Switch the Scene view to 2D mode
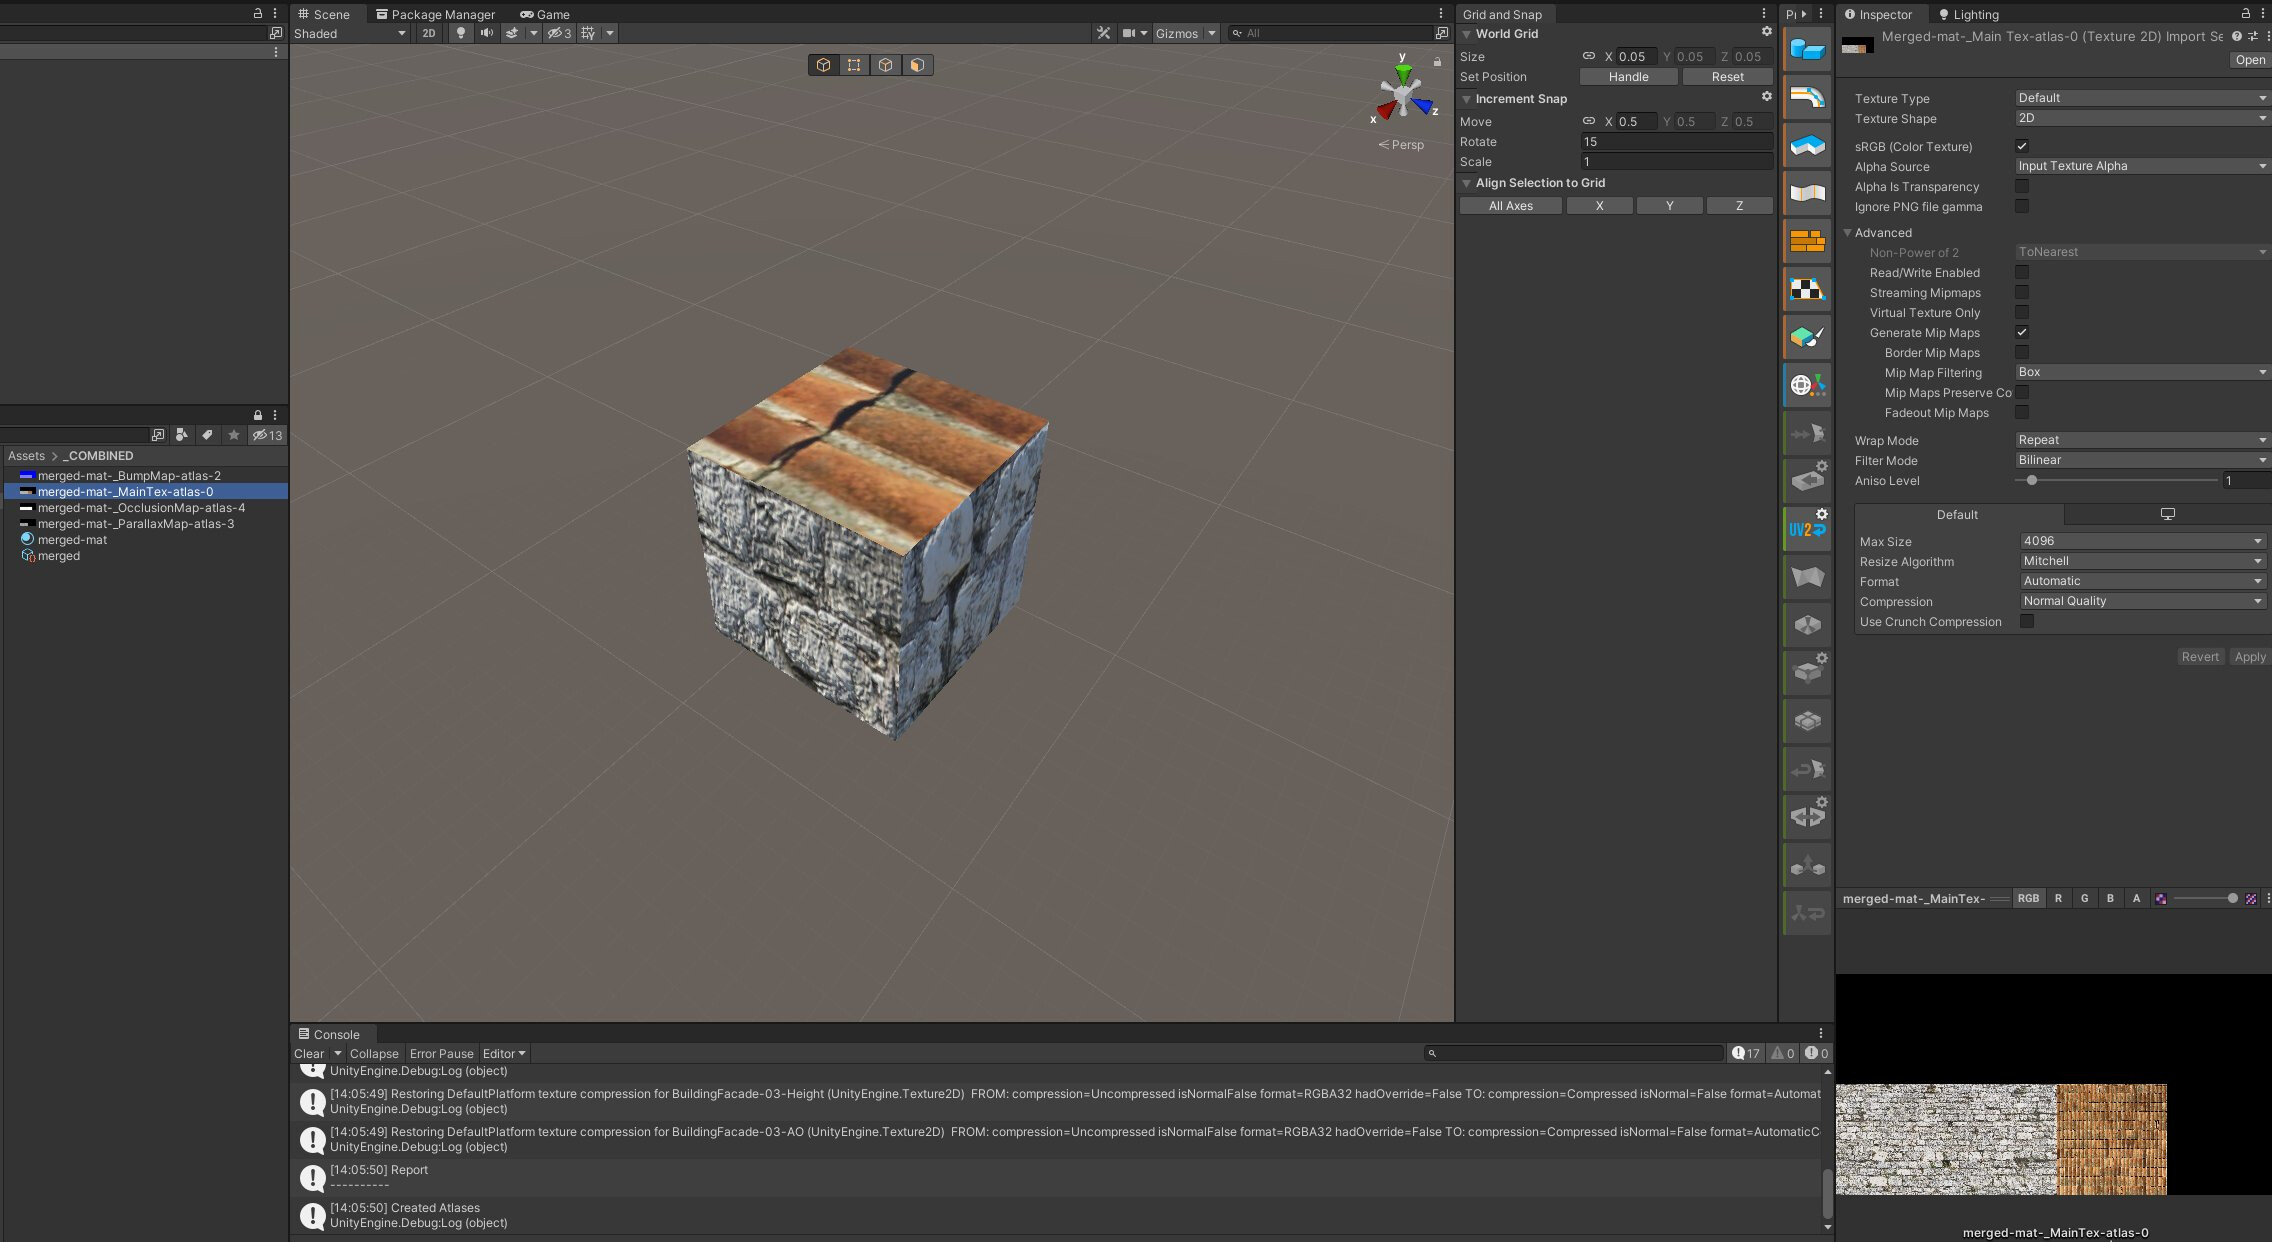The height and width of the screenshot is (1242, 2272). click(x=428, y=33)
